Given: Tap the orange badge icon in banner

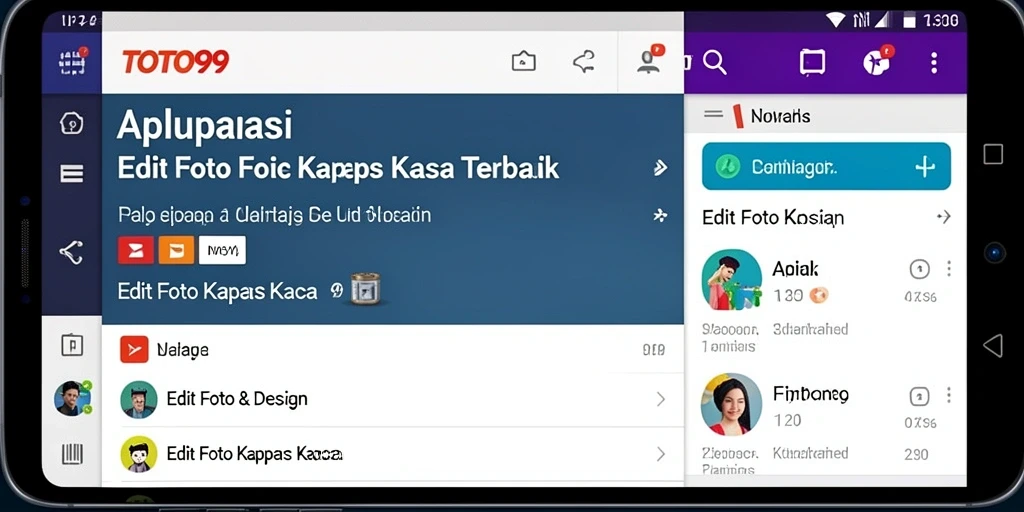Looking at the screenshot, I should pyautogui.click(x=176, y=250).
